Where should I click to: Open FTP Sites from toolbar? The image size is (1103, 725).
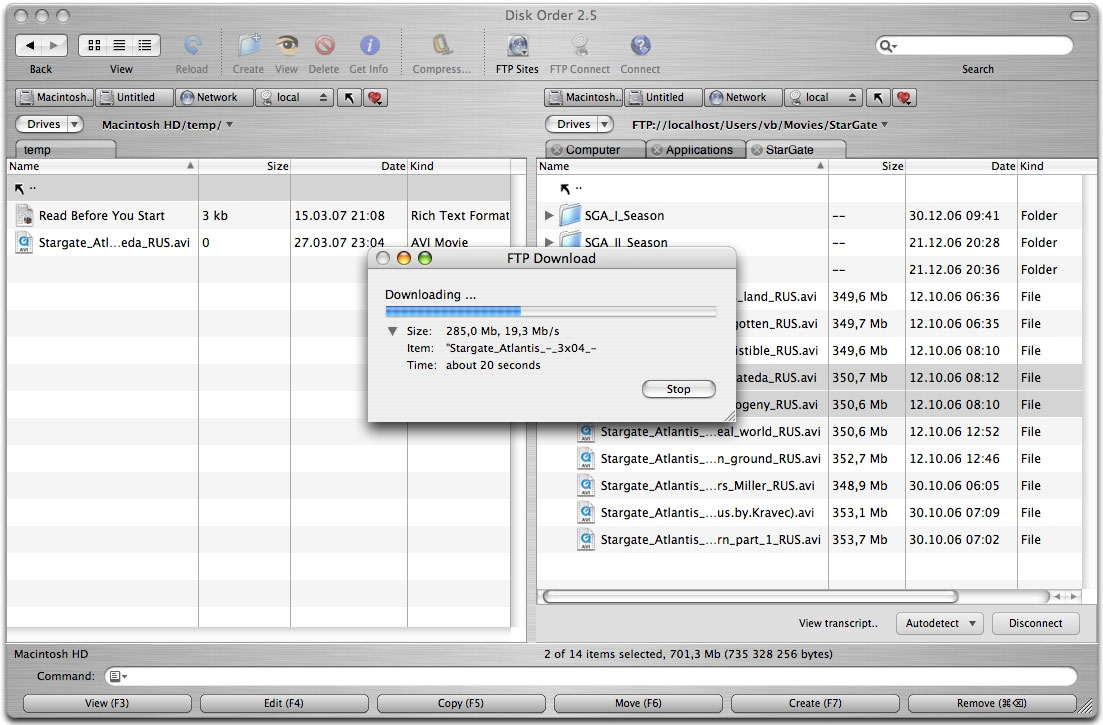[x=518, y=46]
